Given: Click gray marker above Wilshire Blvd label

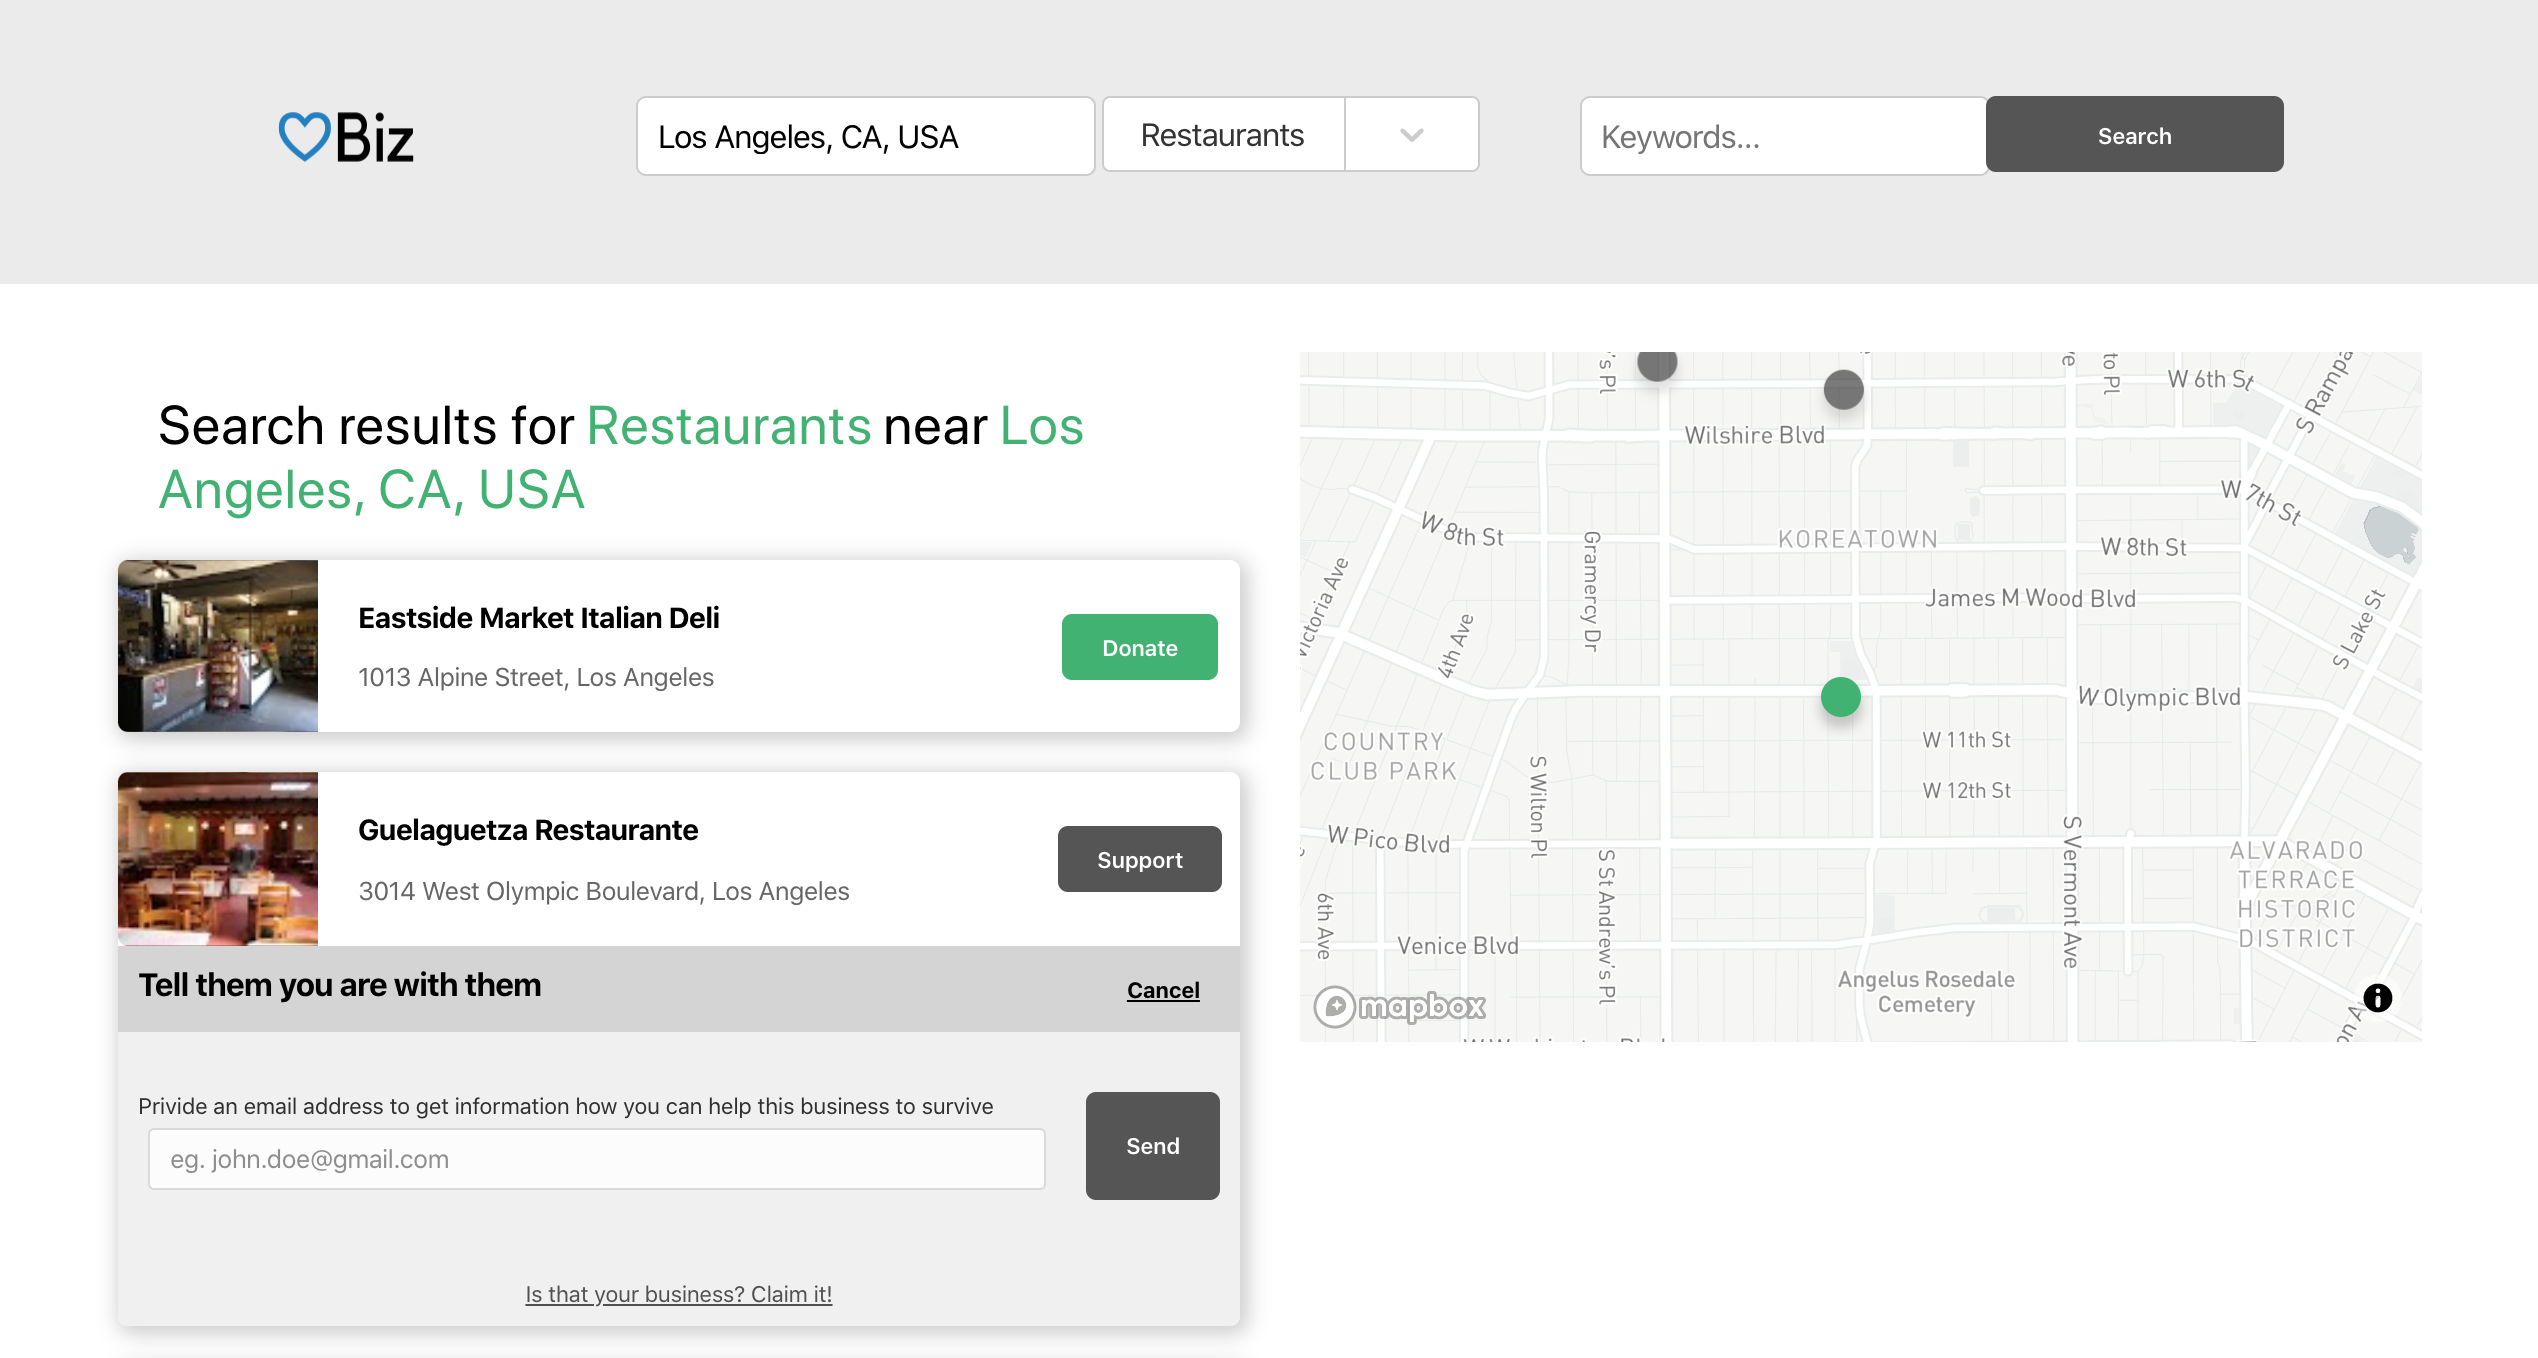Looking at the screenshot, I should 1843,390.
